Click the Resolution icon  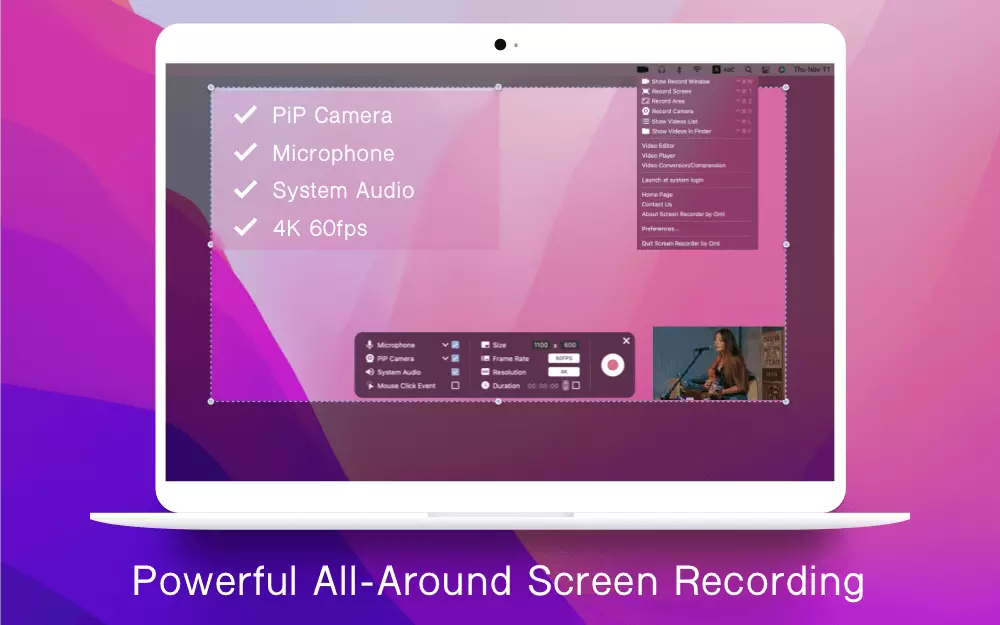(x=485, y=372)
